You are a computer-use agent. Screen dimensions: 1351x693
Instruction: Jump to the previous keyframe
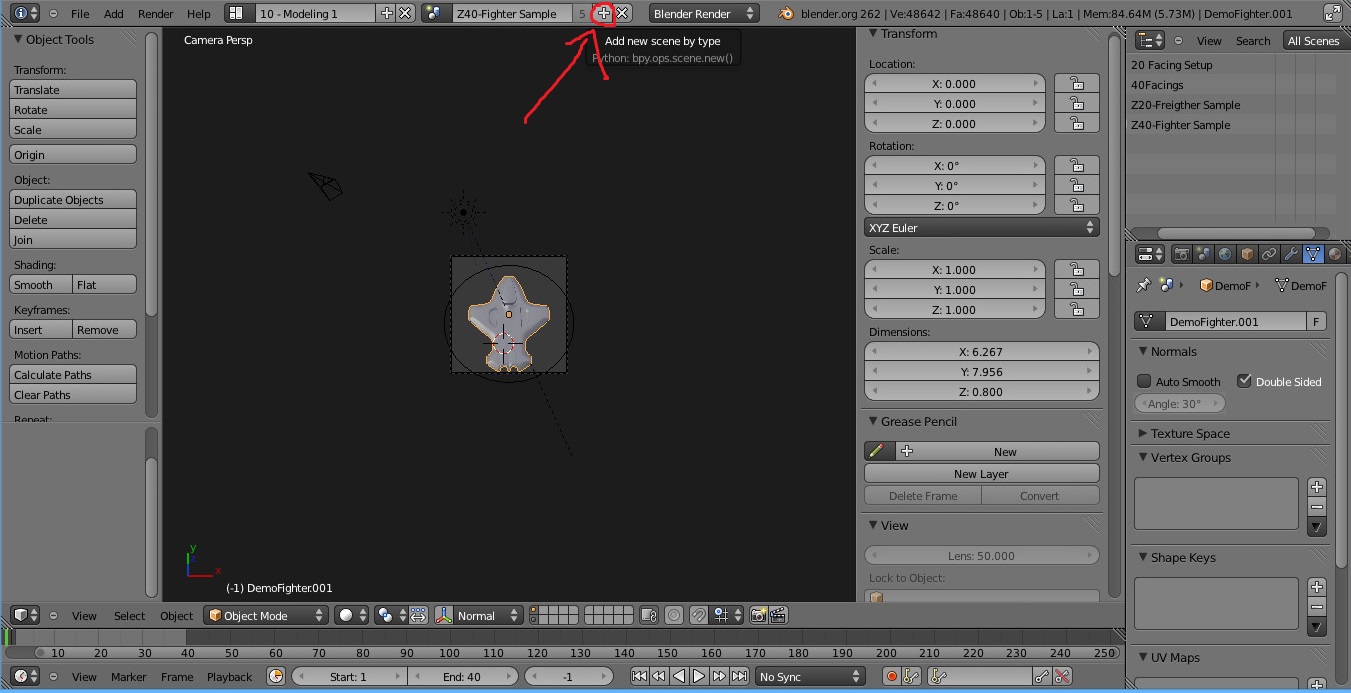pos(659,677)
